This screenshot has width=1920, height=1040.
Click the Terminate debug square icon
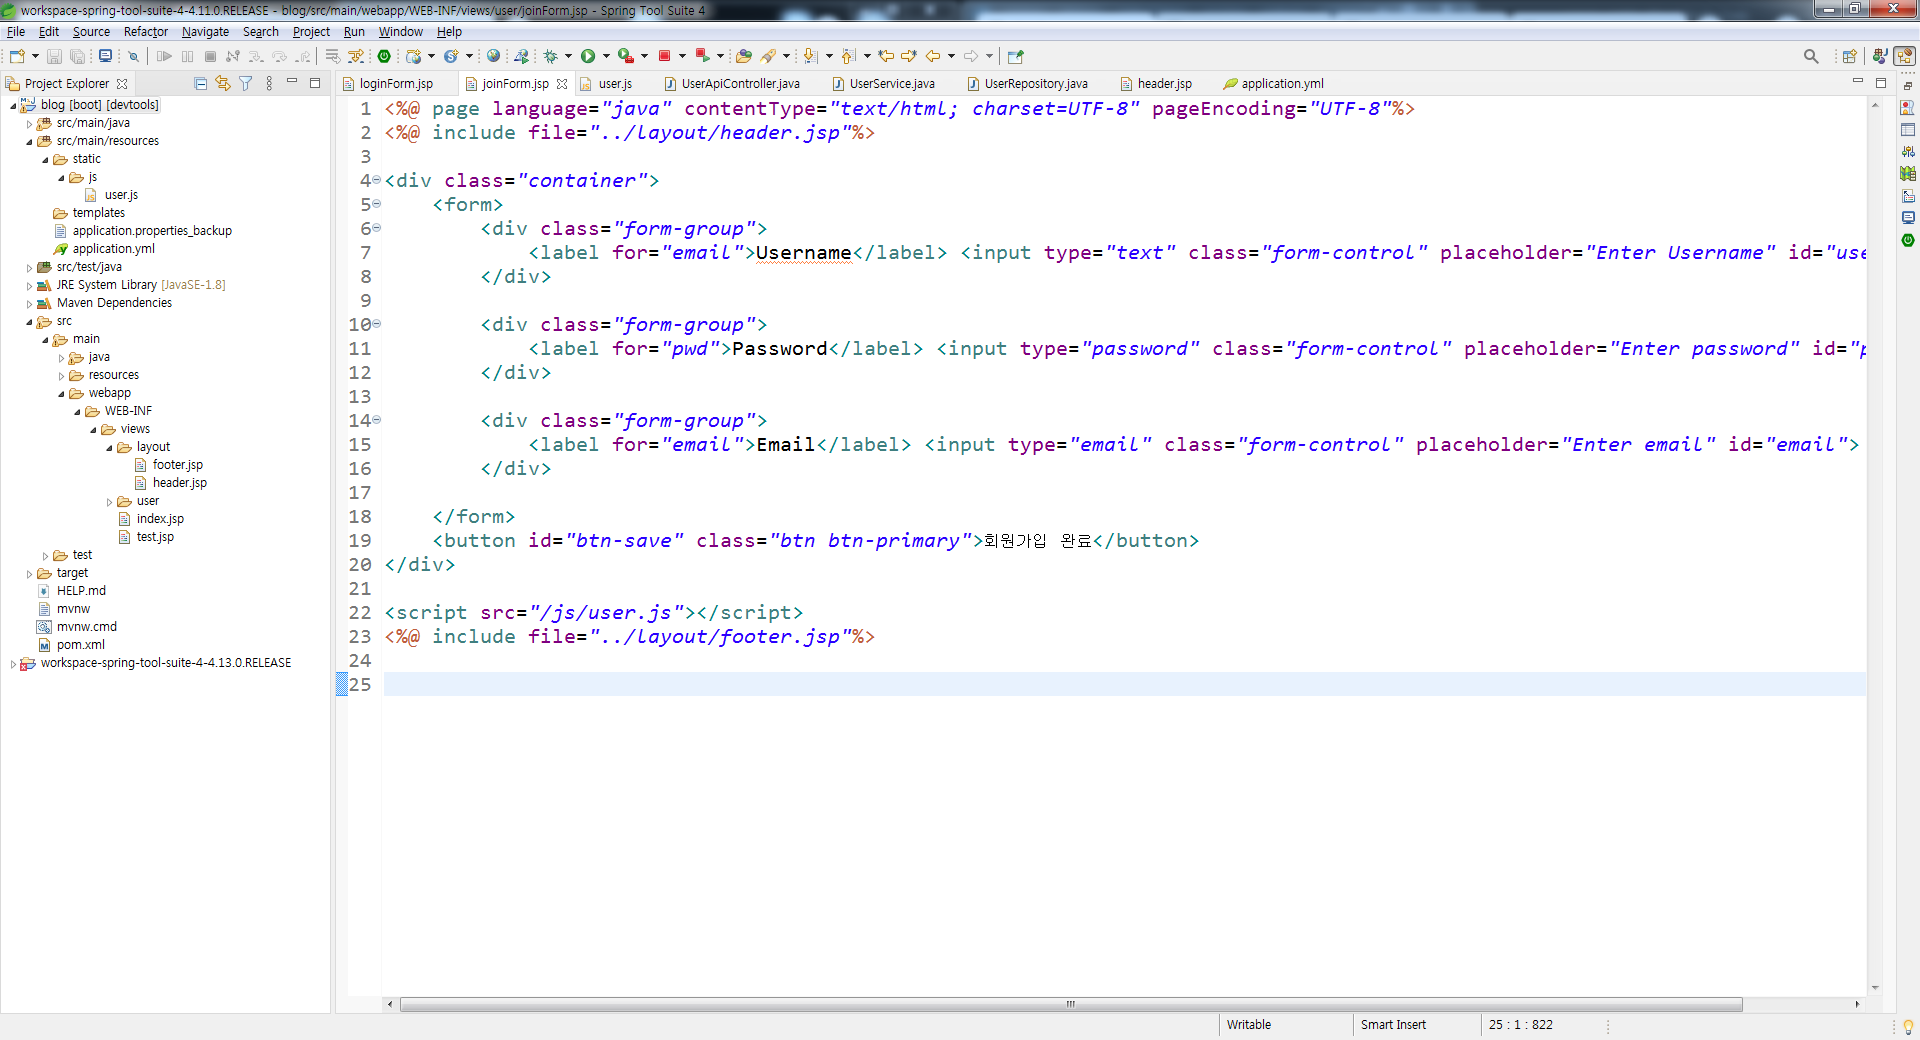tap(210, 56)
